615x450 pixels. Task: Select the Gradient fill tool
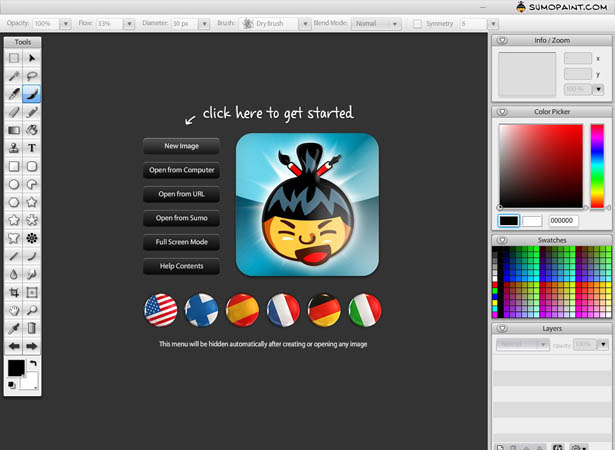click(x=14, y=130)
